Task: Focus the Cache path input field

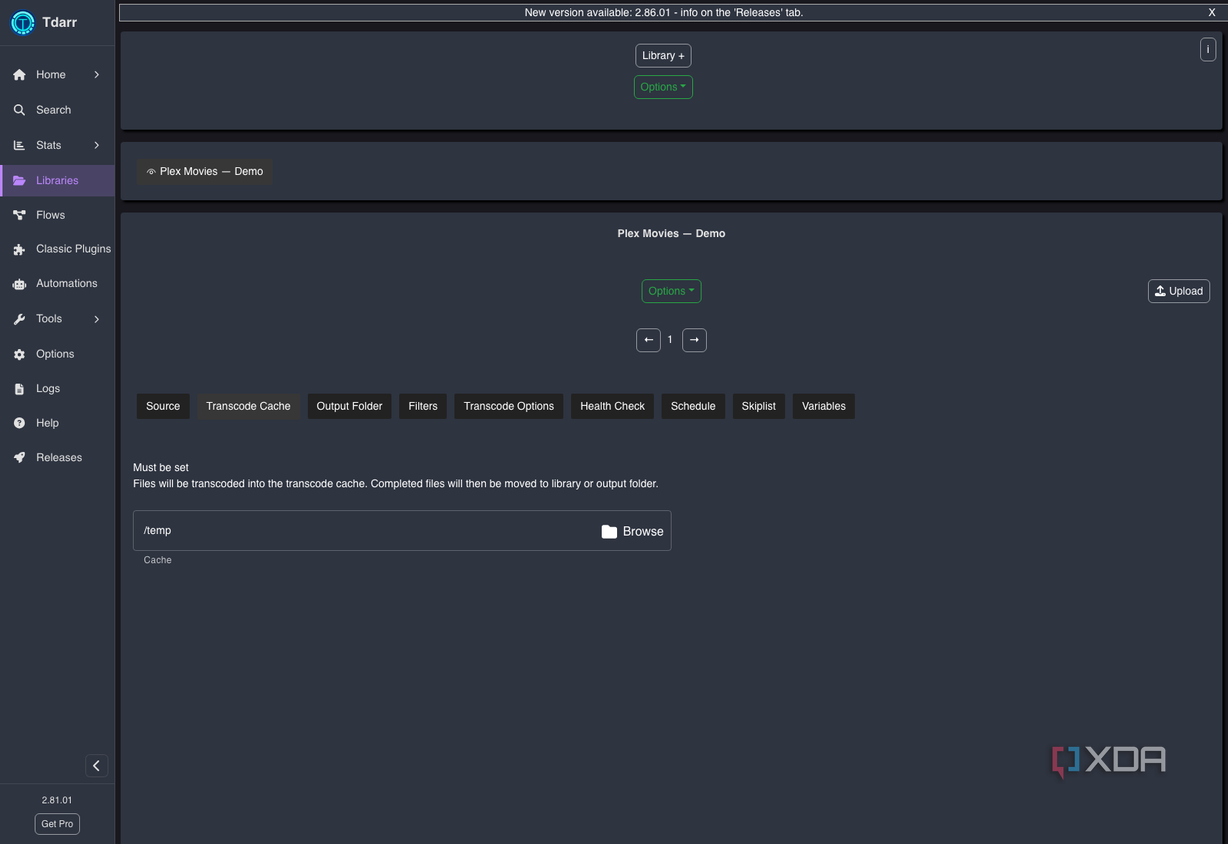Action: tap(402, 531)
